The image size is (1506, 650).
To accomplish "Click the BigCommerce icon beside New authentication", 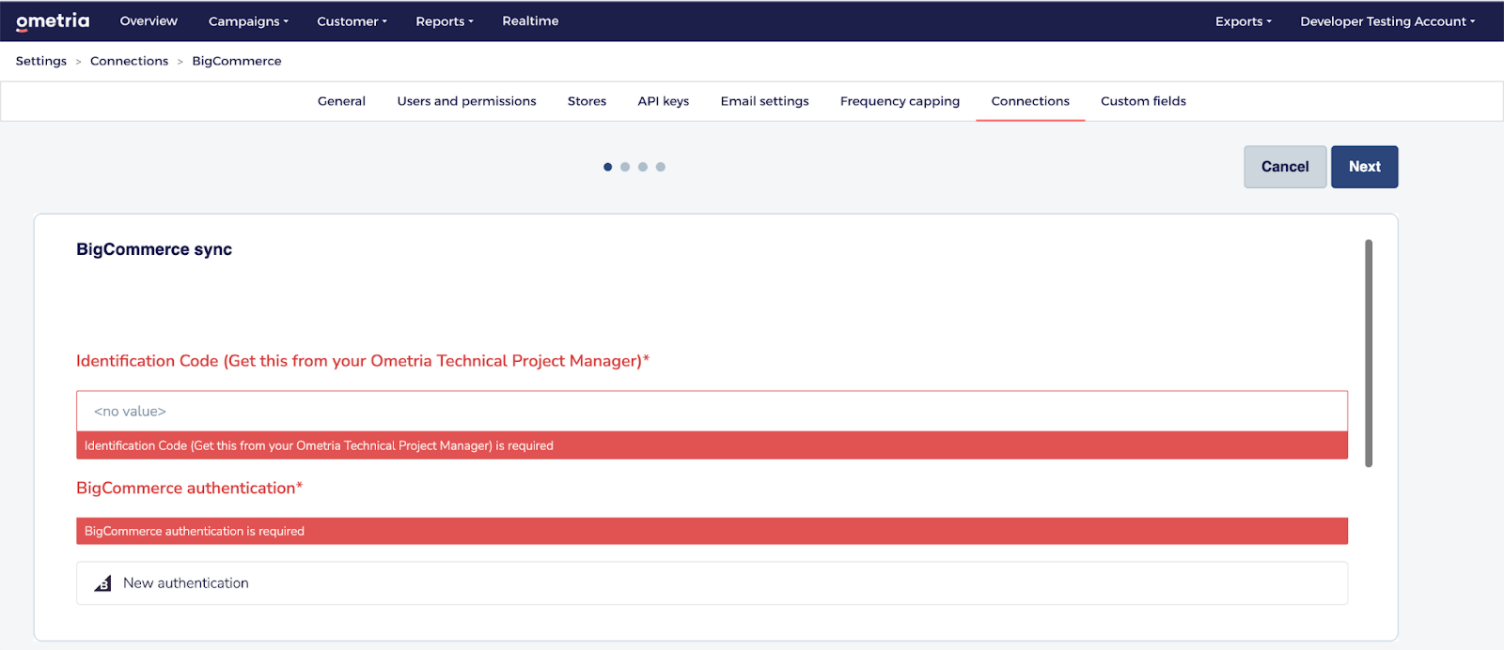I will point(103,584).
